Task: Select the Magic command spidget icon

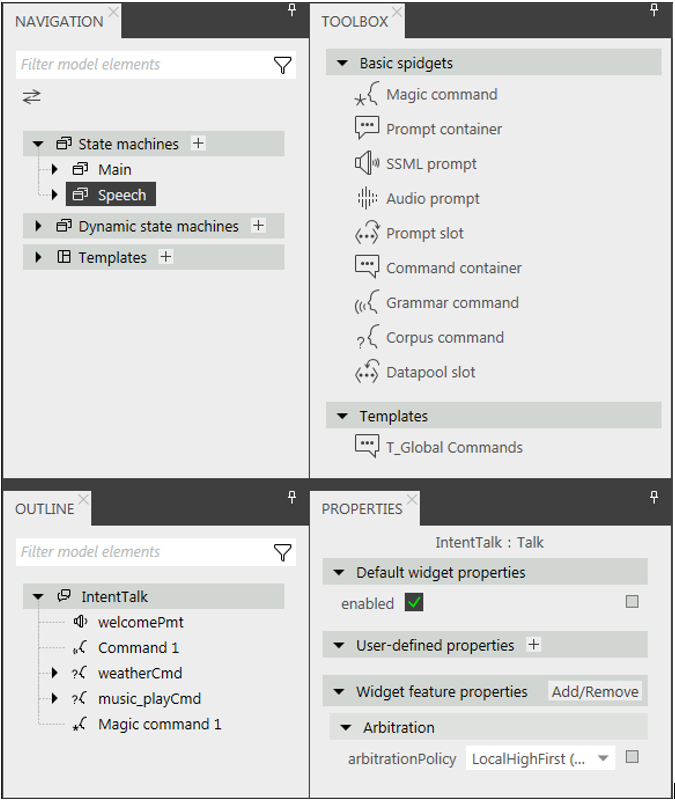Action: [366, 94]
